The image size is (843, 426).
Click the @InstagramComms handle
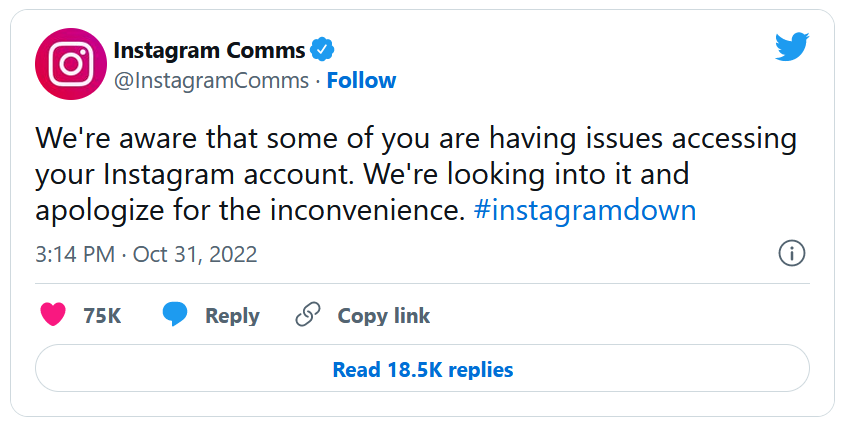point(212,81)
